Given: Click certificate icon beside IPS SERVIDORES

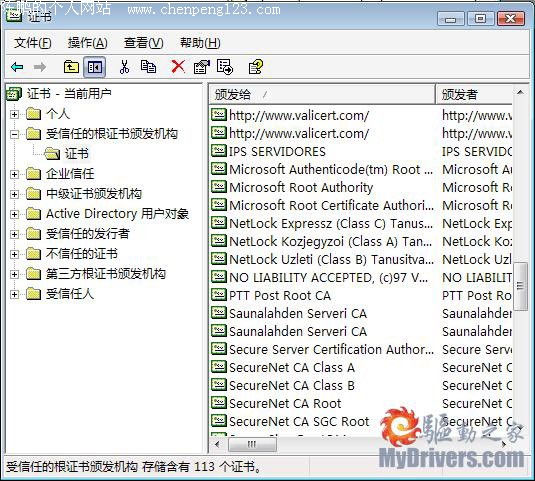Looking at the screenshot, I should click(x=218, y=151).
